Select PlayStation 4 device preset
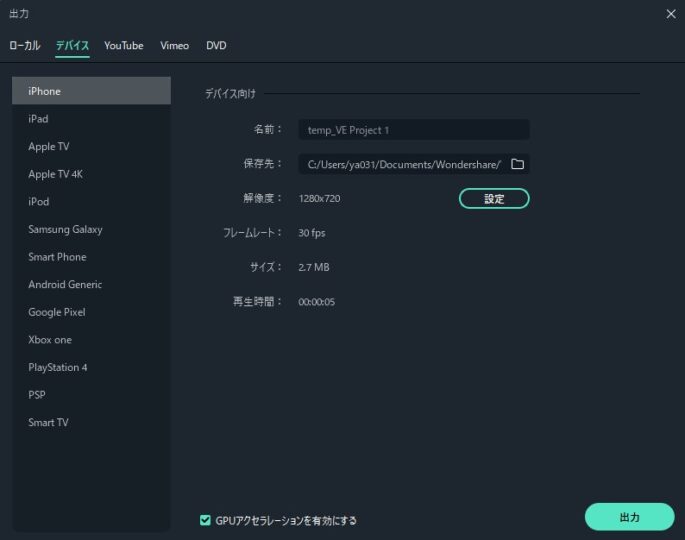 coord(58,367)
